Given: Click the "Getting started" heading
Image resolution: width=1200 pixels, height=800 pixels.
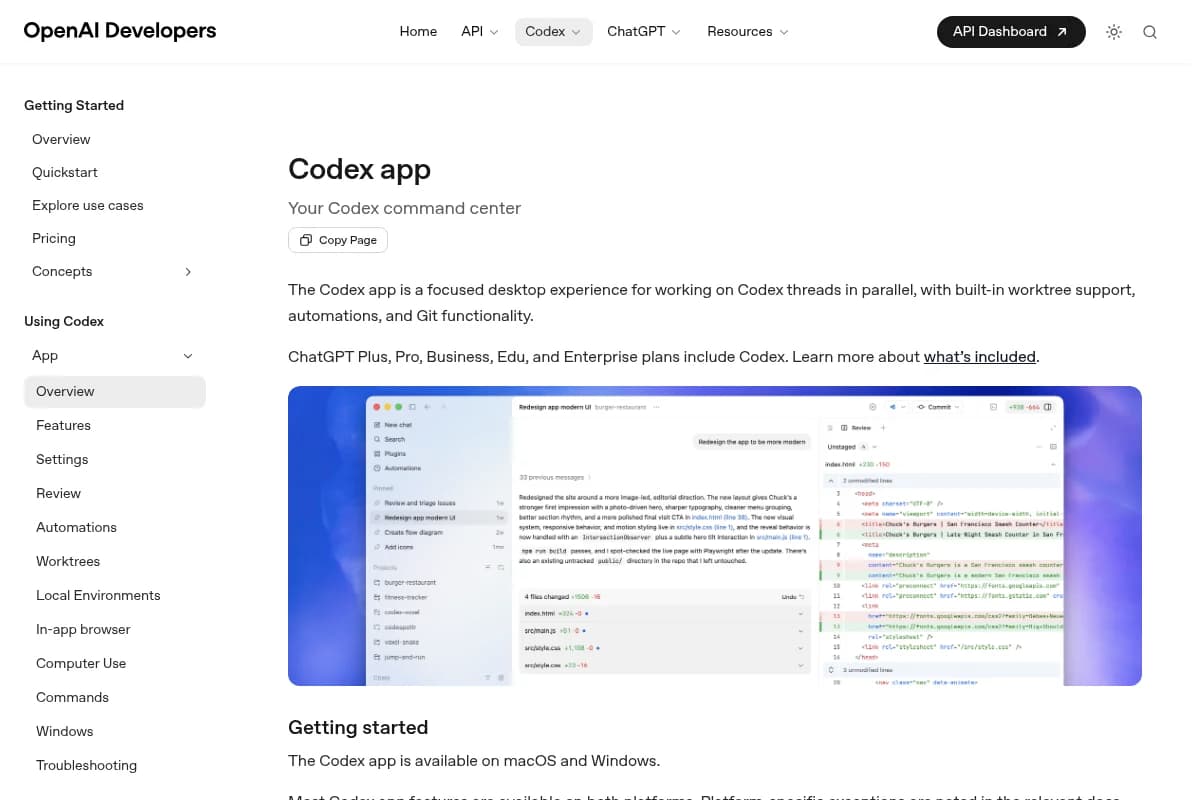Looking at the screenshot, I should click(358, 727).
